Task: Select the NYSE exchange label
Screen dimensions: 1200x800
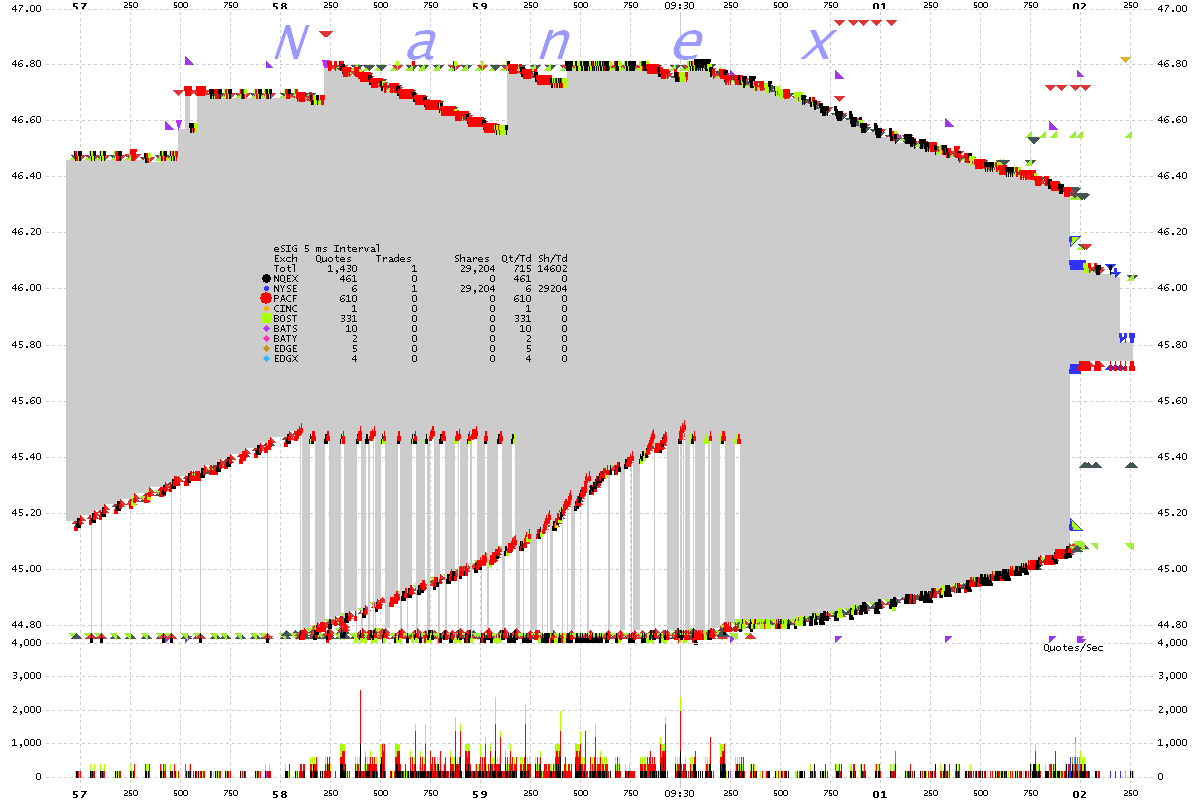Action: click(x=286, y=289)
